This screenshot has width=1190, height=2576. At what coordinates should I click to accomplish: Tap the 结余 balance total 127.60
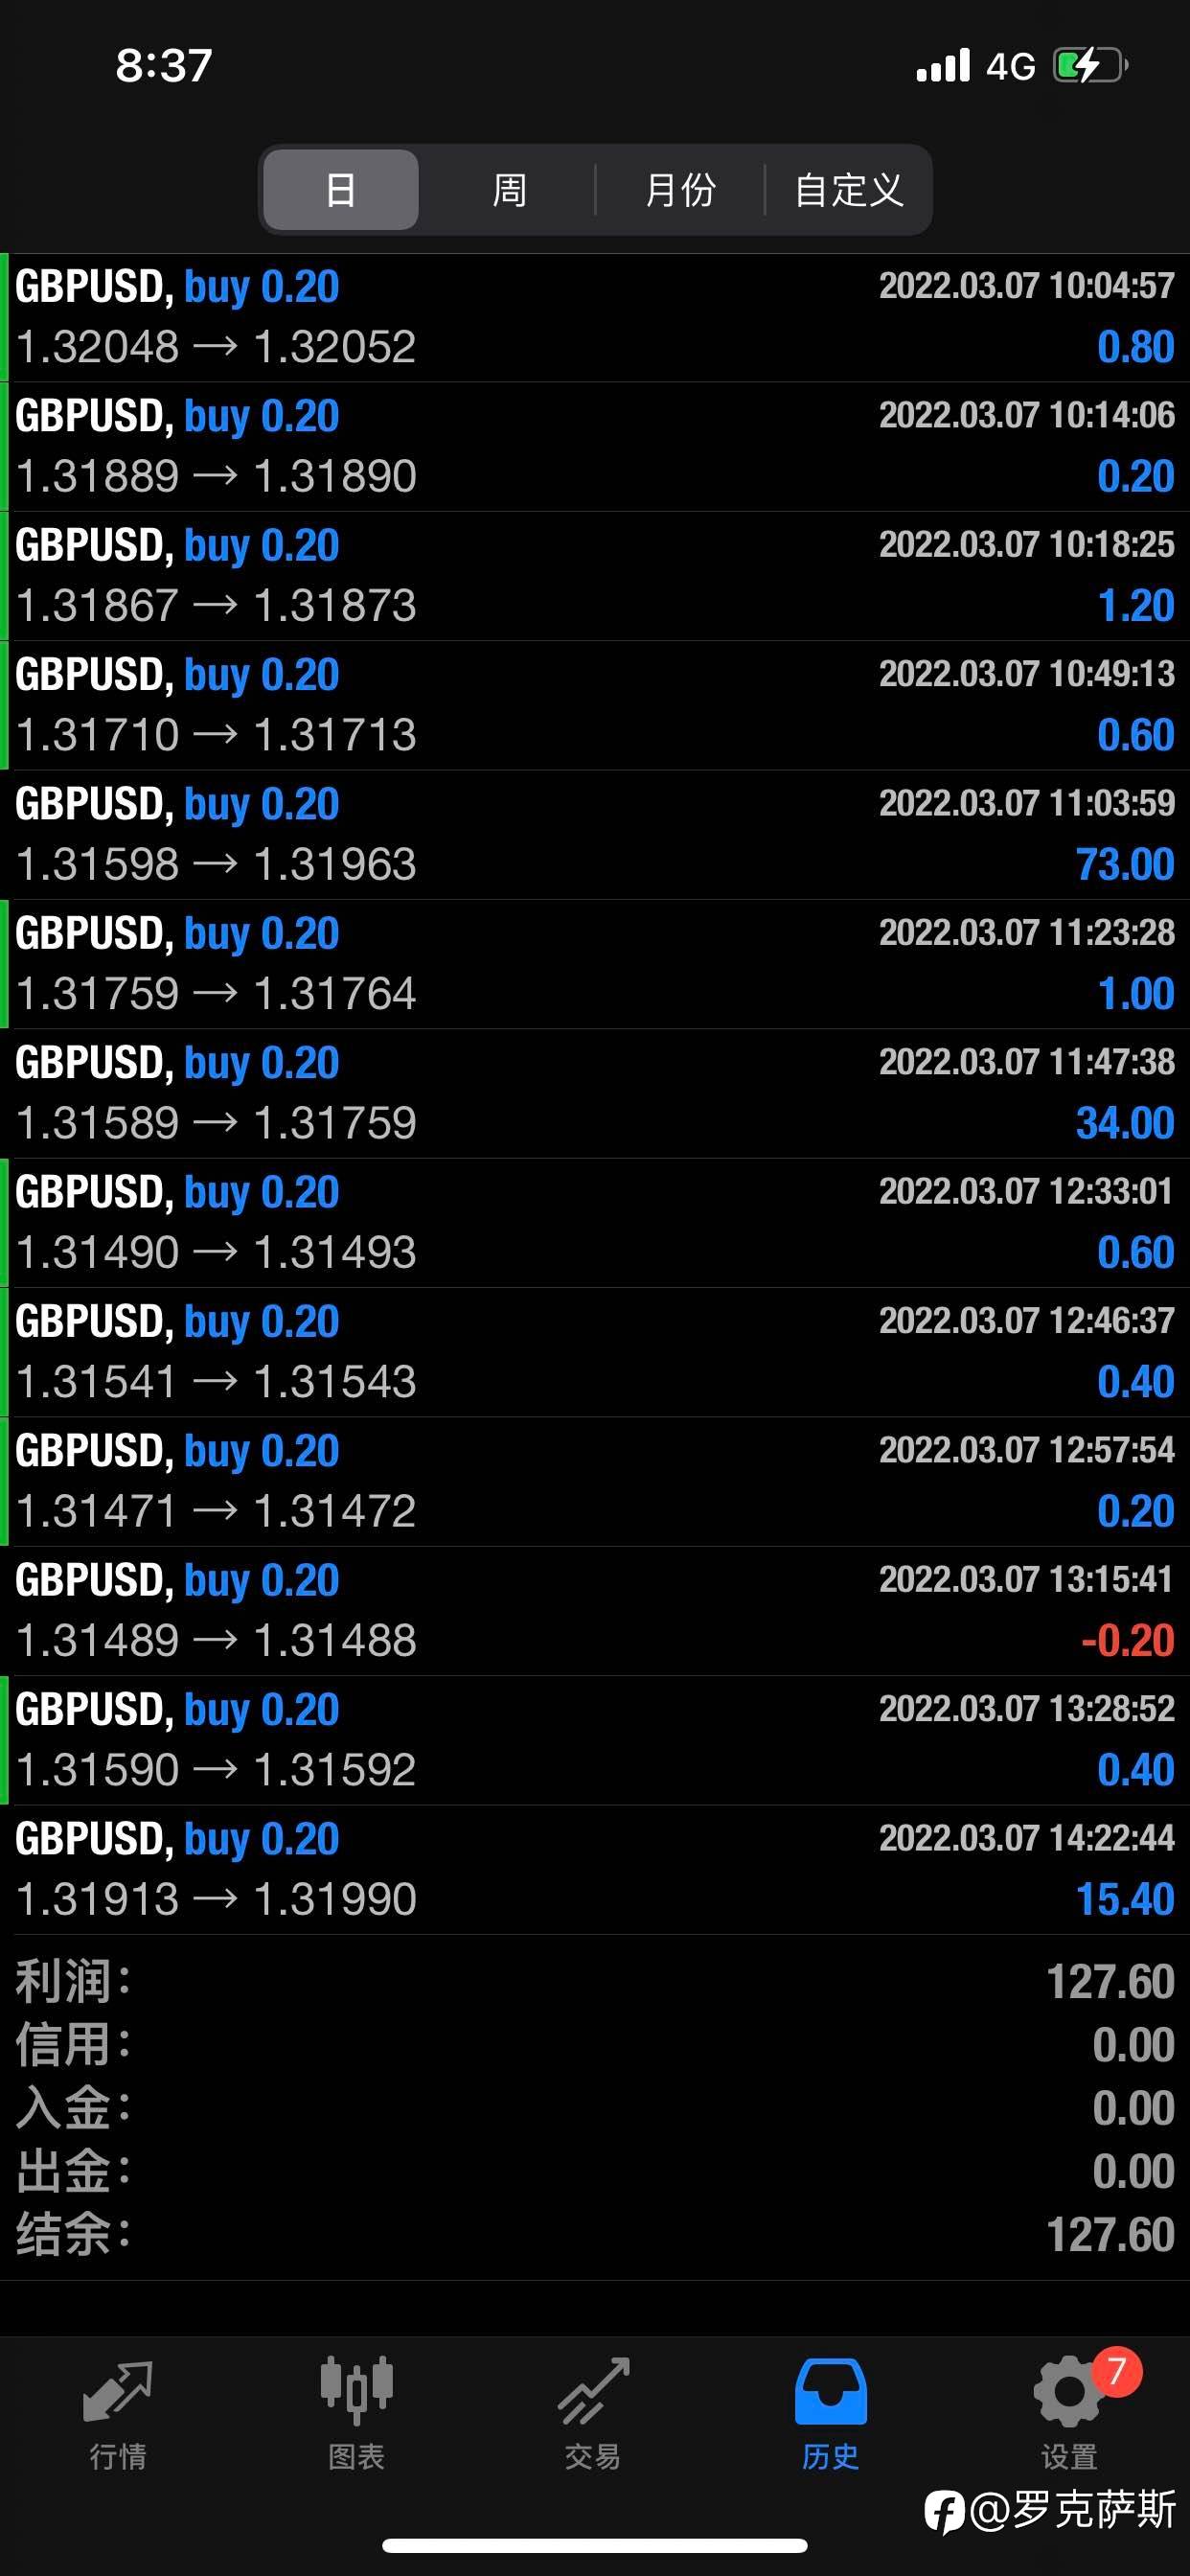coord(1110,2235)
